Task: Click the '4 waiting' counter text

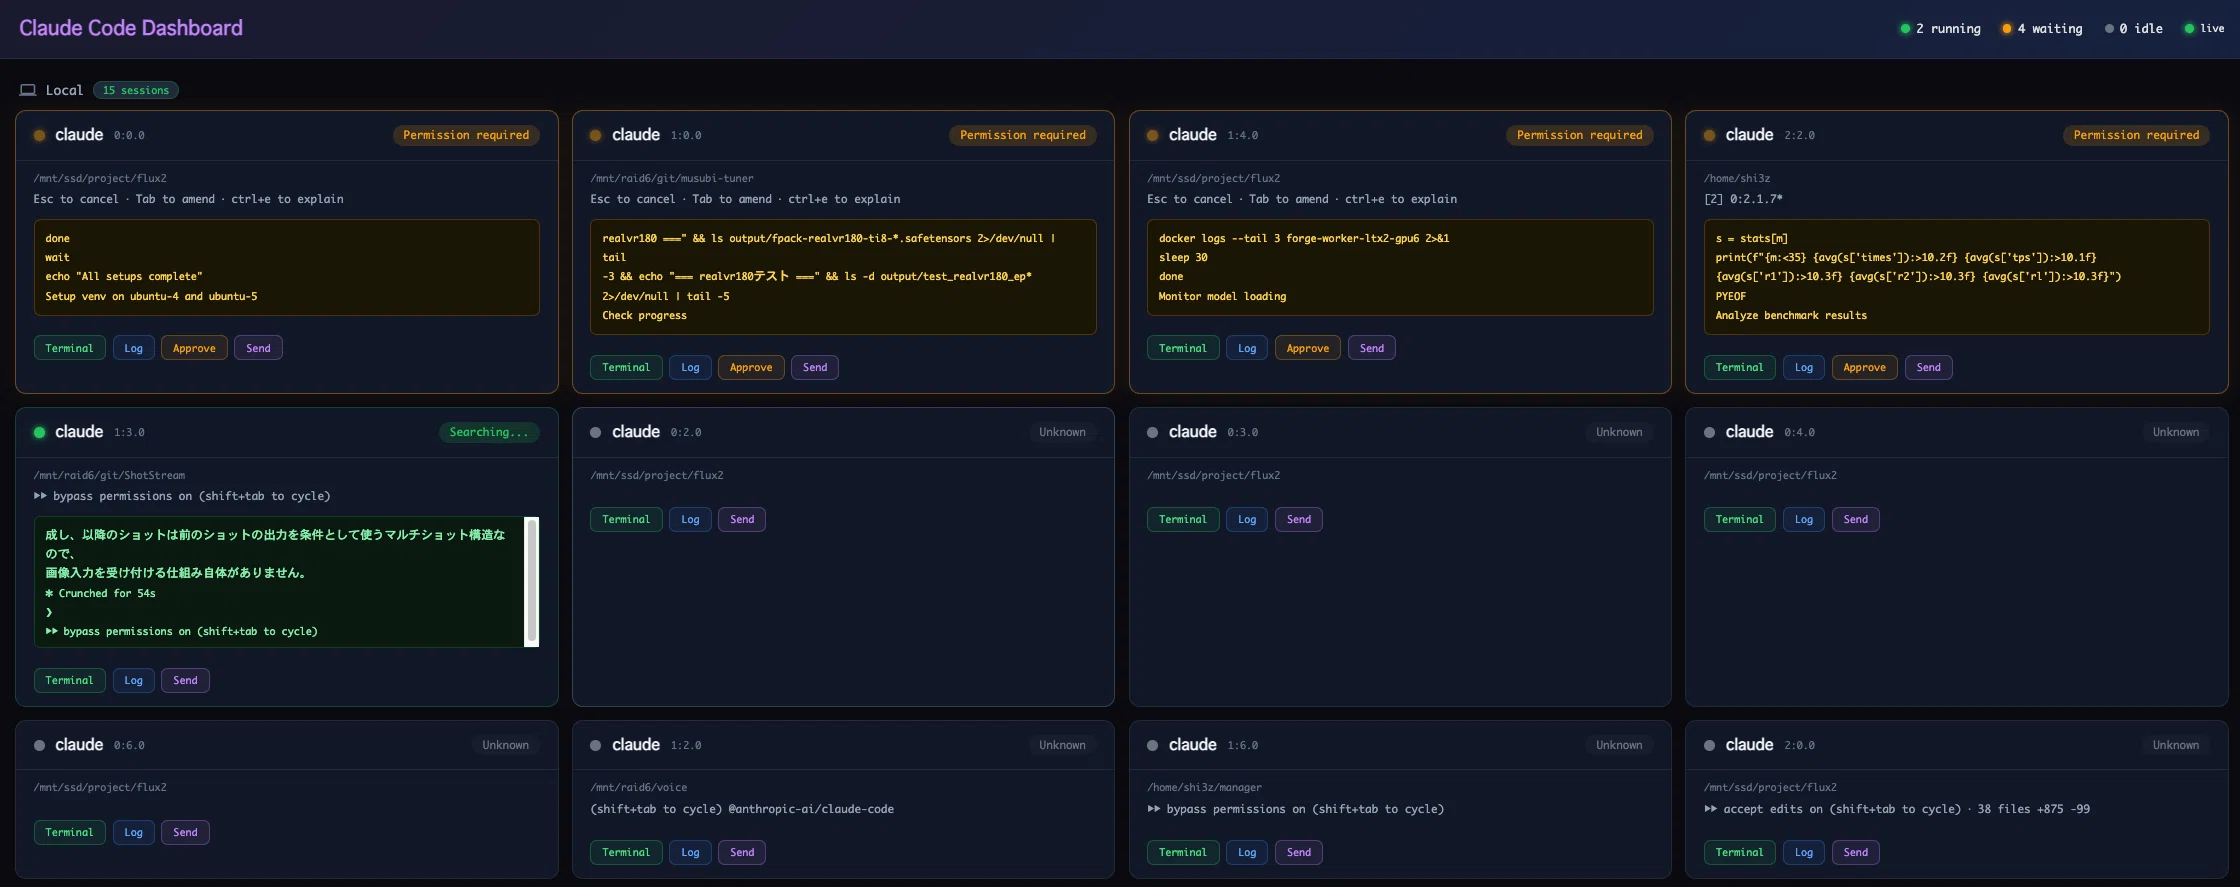Action: [x=2050, y=29]
